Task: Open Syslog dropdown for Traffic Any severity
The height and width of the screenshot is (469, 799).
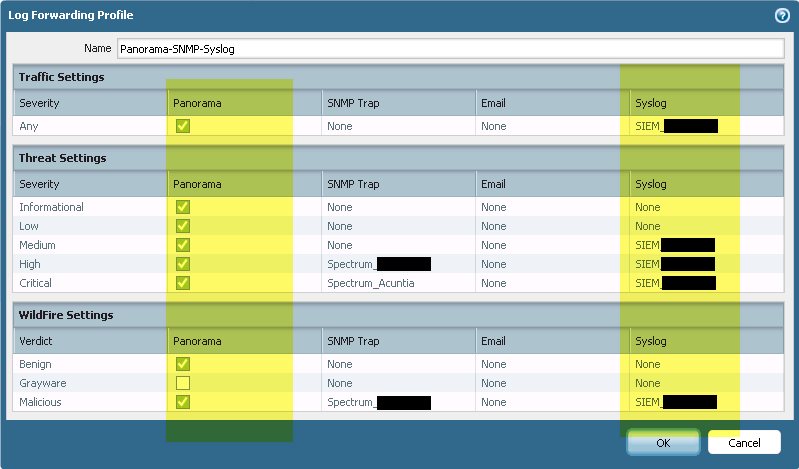Action: (x=704, y=126)
